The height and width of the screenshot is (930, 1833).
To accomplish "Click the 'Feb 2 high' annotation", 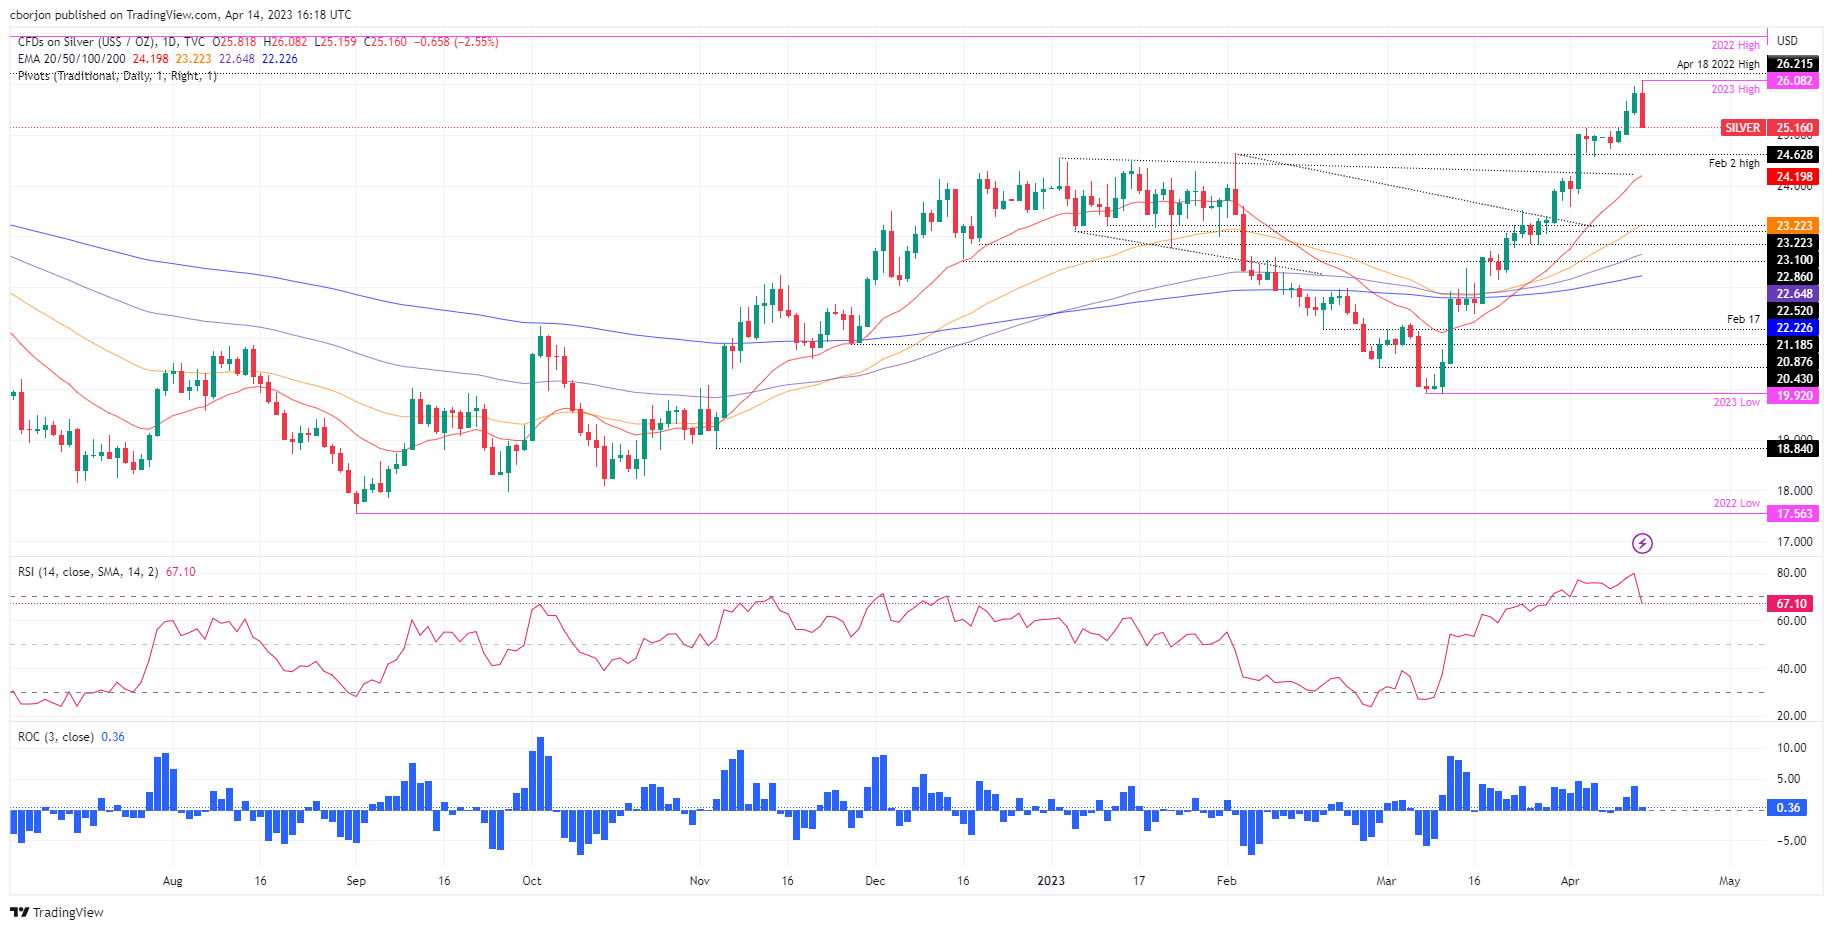I will (1734, 163).
